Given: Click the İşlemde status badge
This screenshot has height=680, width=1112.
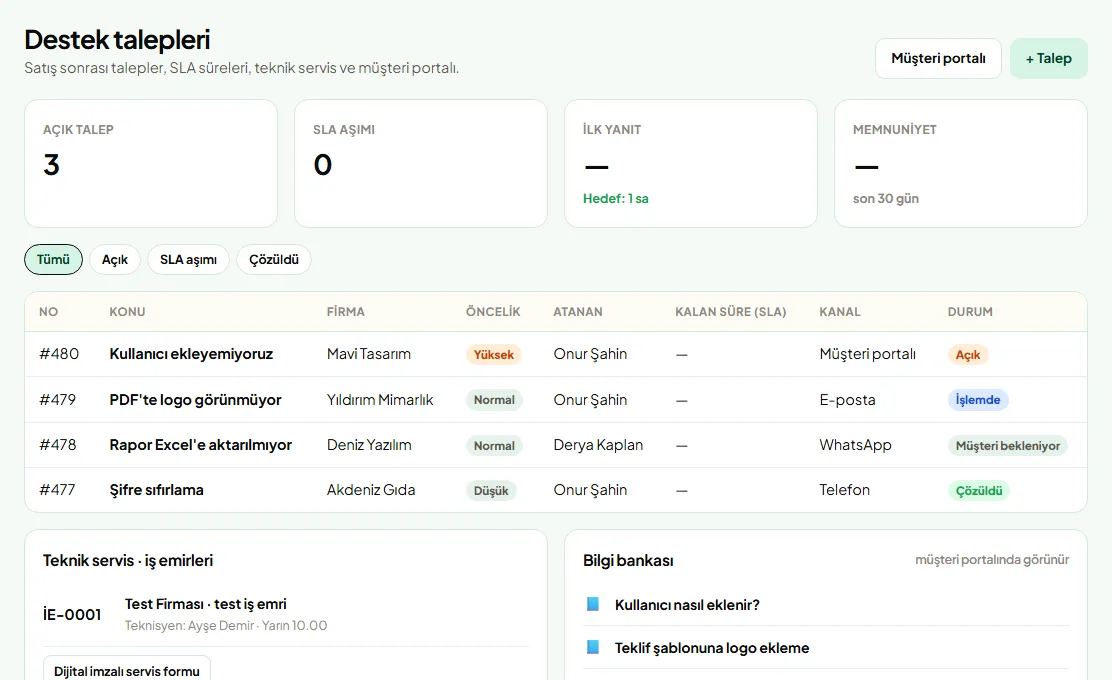Looking at the screenshot, I should [978, 400].
